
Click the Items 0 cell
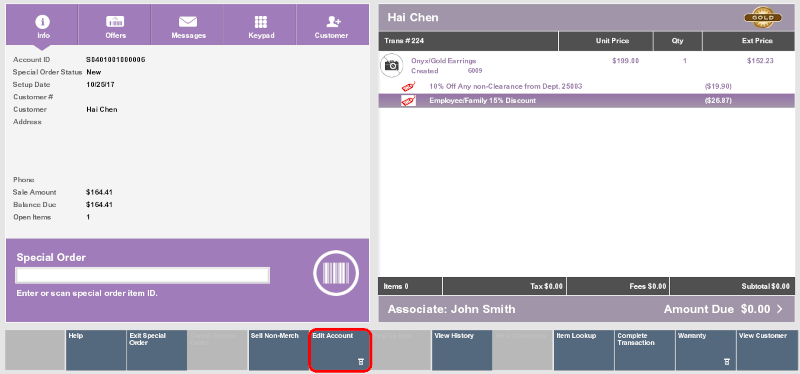[x=410, y=286]
